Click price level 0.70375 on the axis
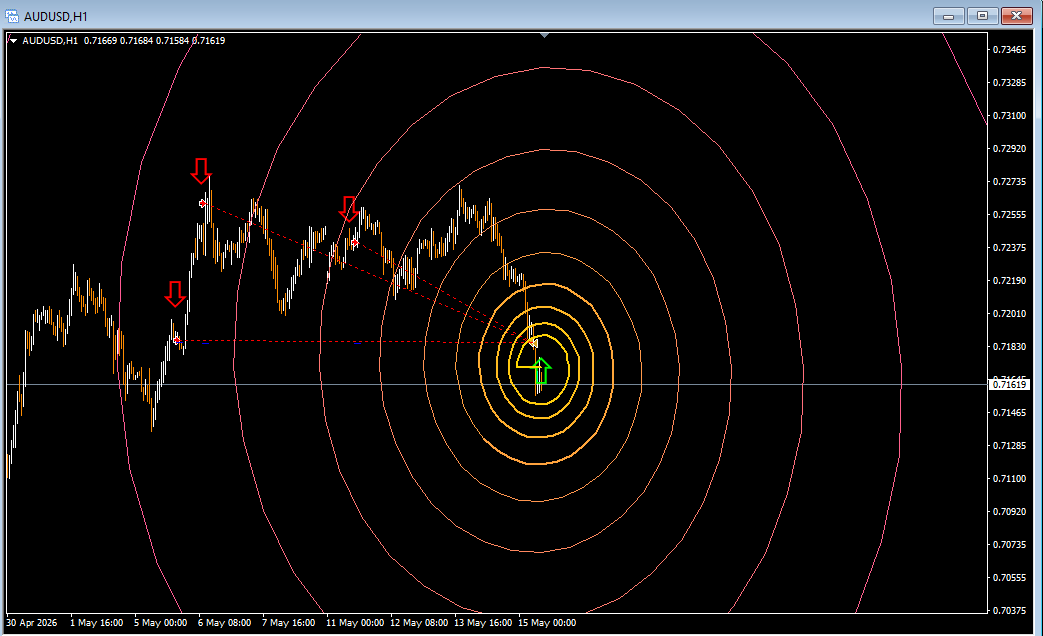This screenshot has width=1043, height=636. [x=1009, y=611]
